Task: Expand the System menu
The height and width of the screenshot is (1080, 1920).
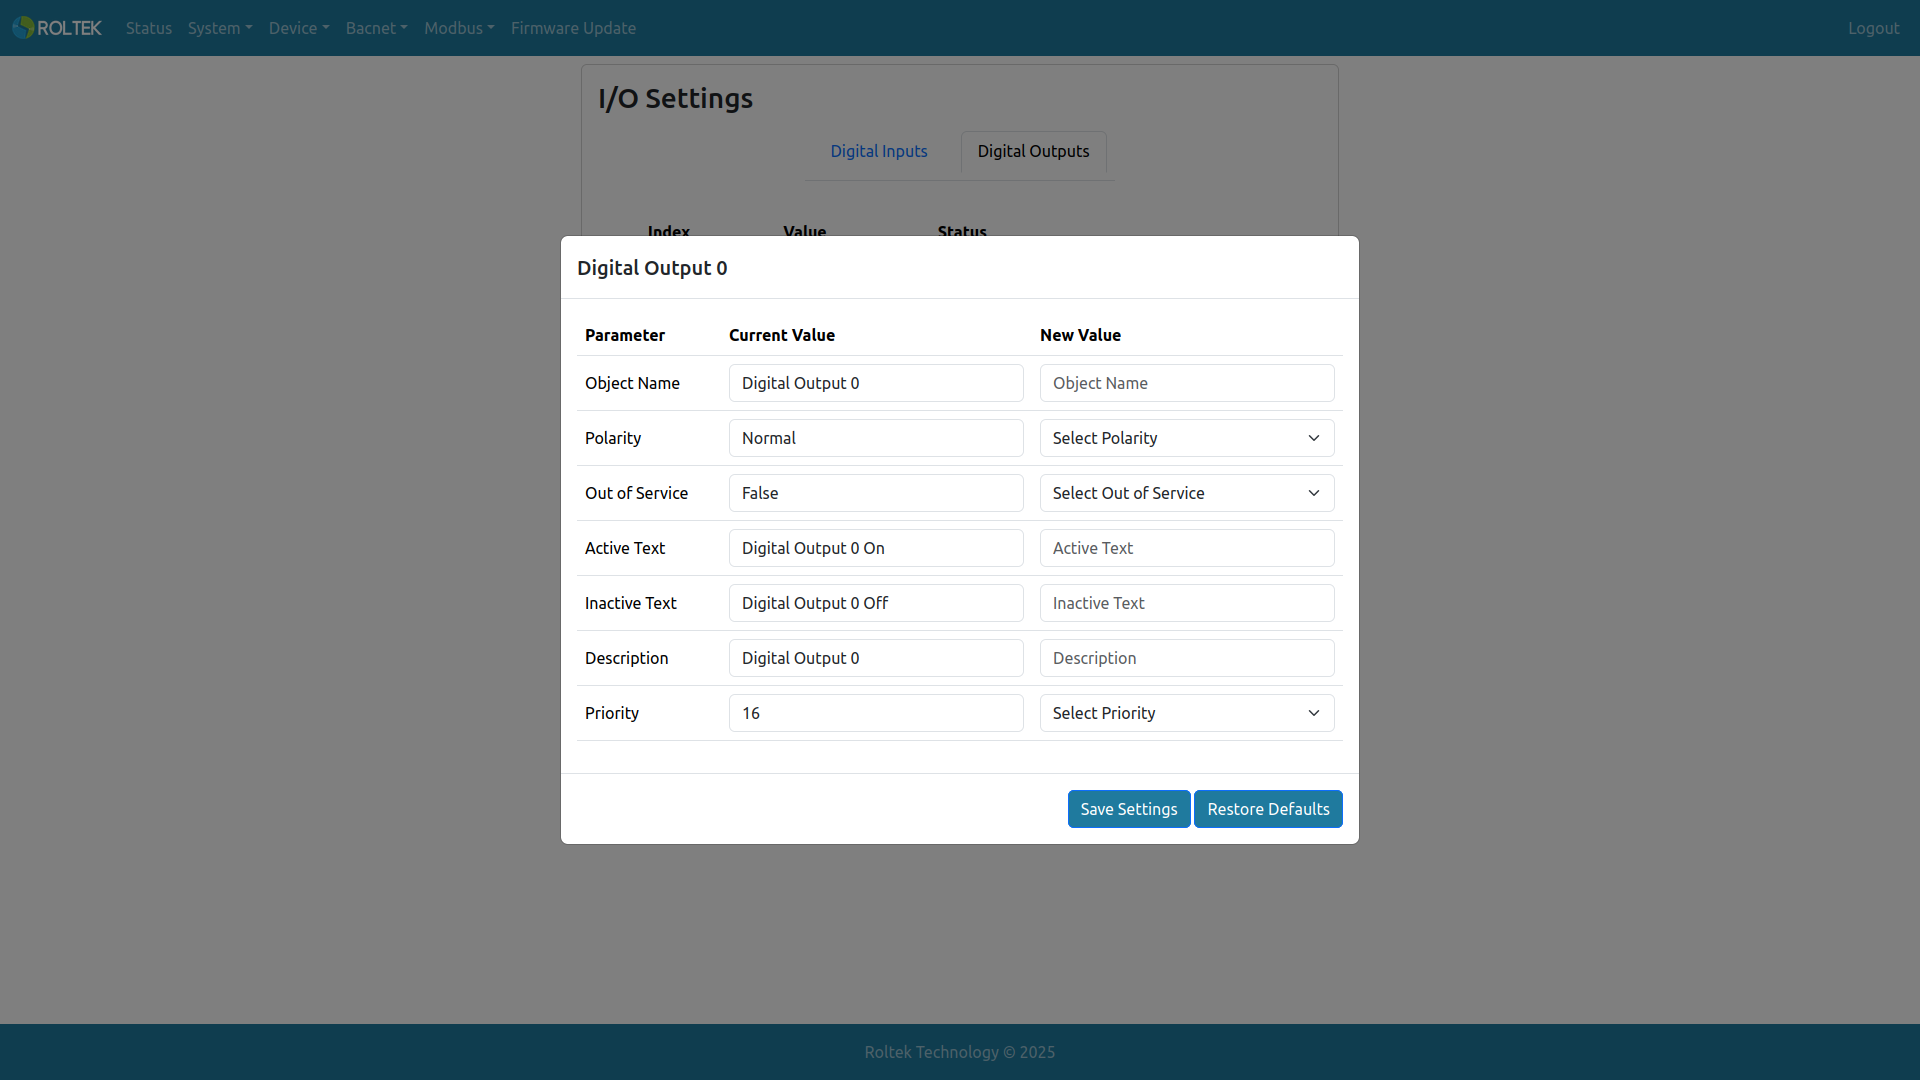Action: coord(220,28)
